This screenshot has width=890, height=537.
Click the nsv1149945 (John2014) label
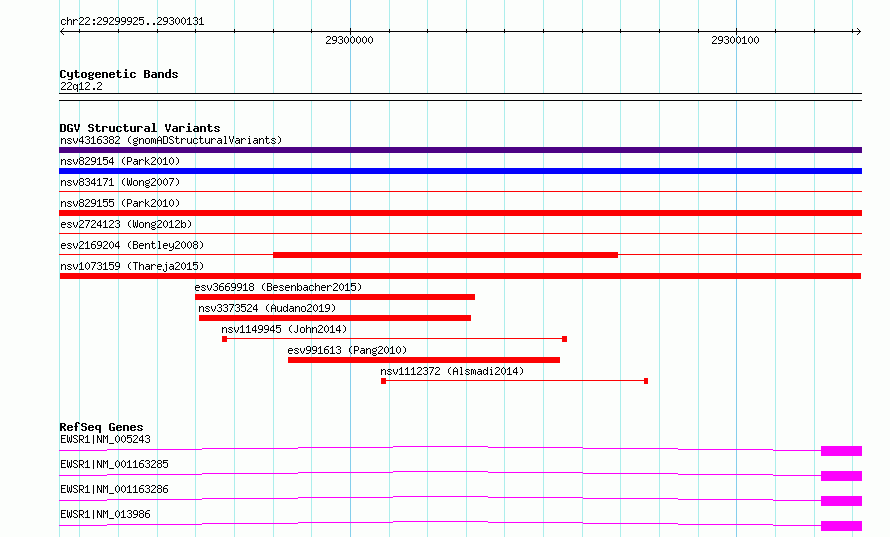pos(284,329)
